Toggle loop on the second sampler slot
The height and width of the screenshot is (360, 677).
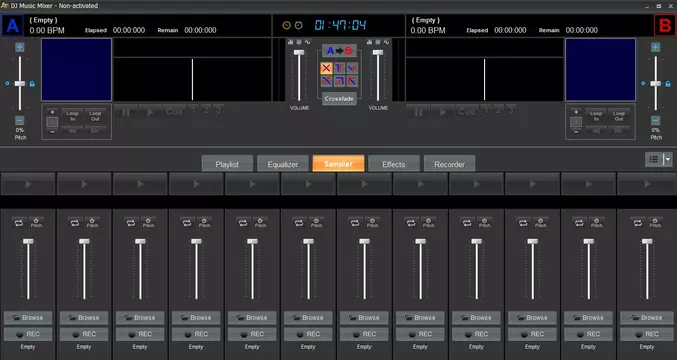pos(75,223)
